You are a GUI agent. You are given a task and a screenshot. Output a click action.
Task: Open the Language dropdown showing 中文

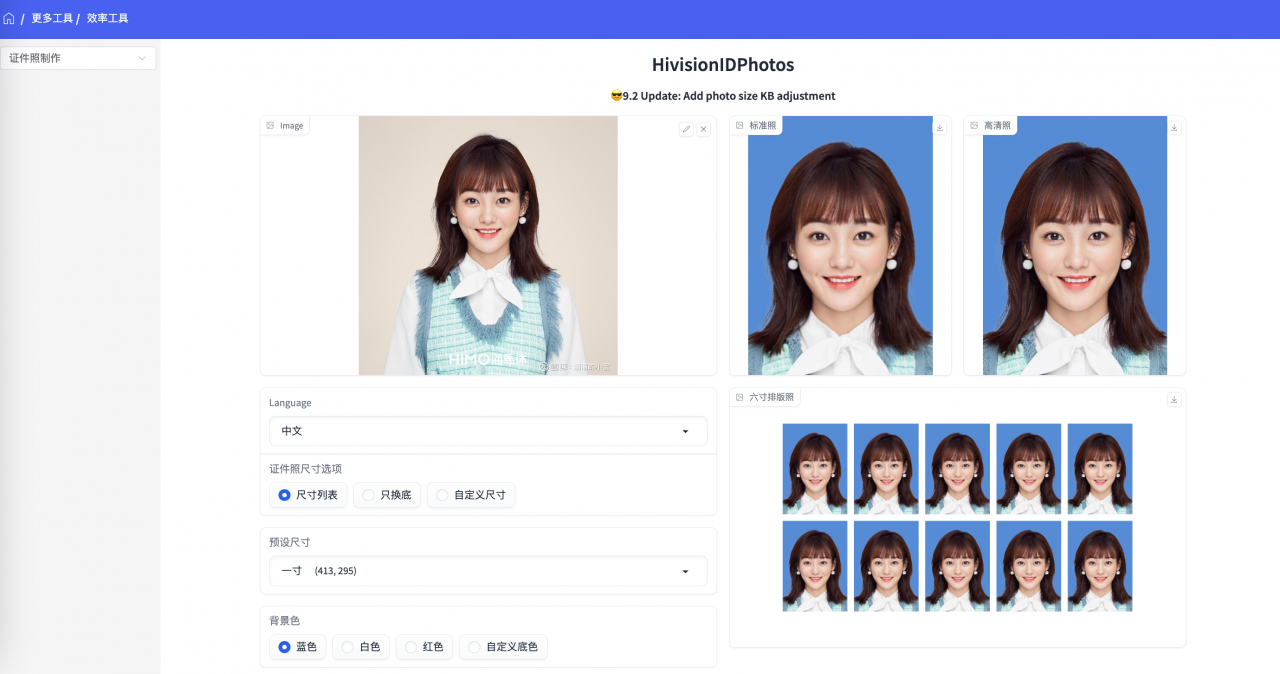click(488, 431)
